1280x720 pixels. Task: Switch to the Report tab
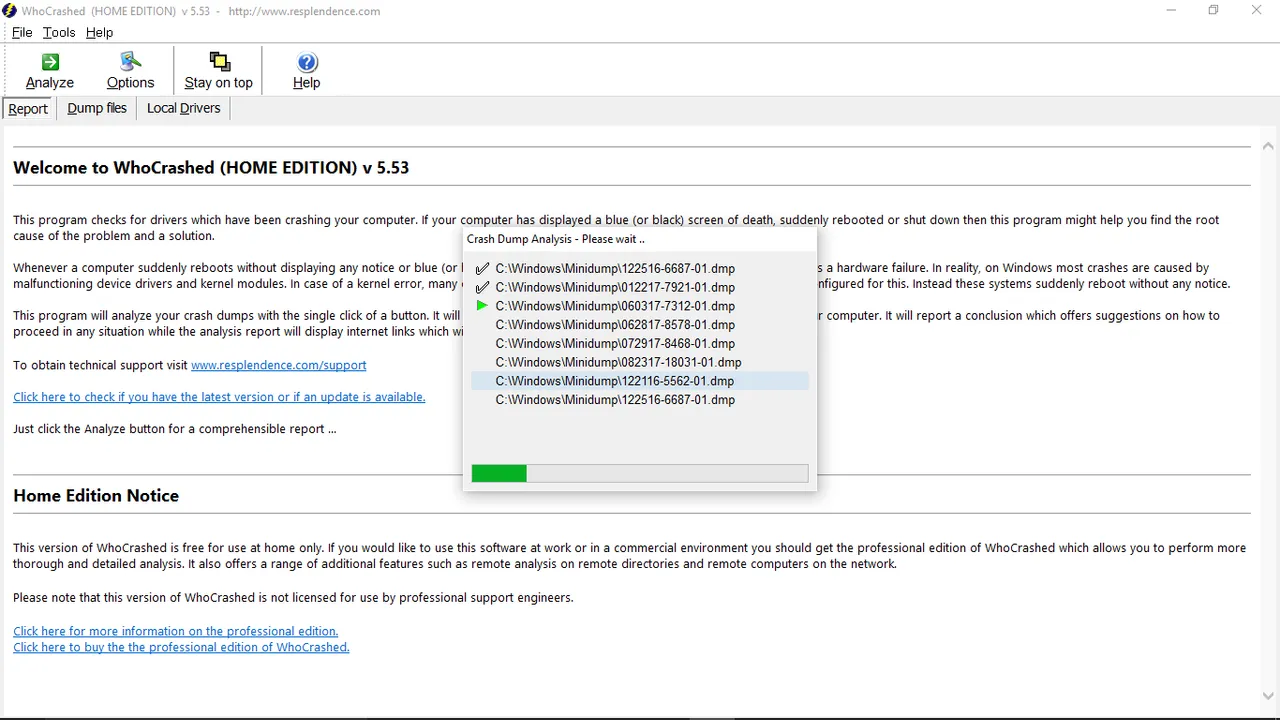28,109
